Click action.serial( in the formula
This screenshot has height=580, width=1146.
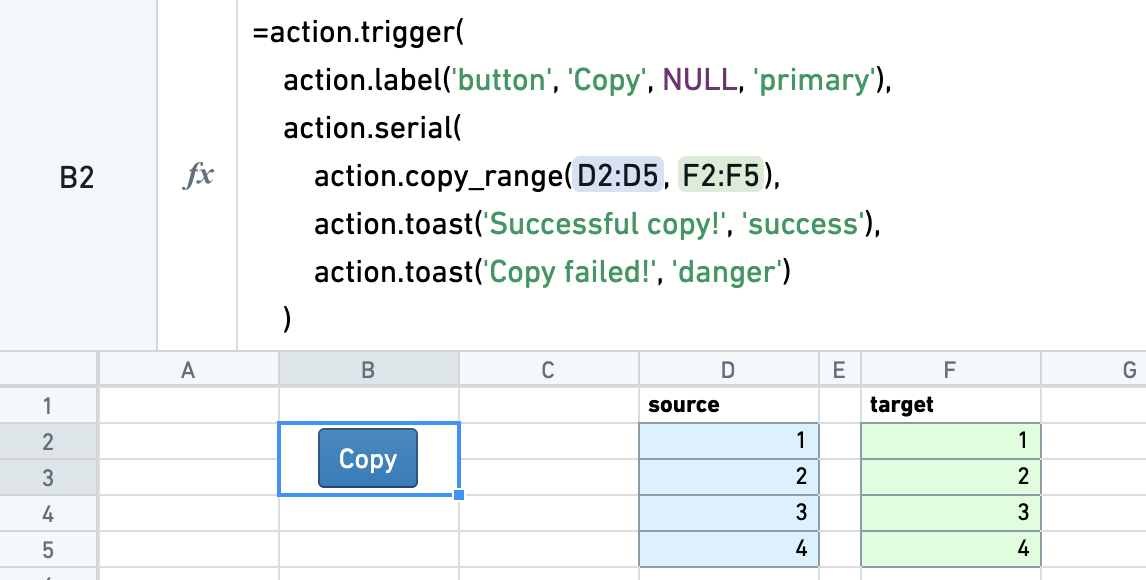coord(373,129)
